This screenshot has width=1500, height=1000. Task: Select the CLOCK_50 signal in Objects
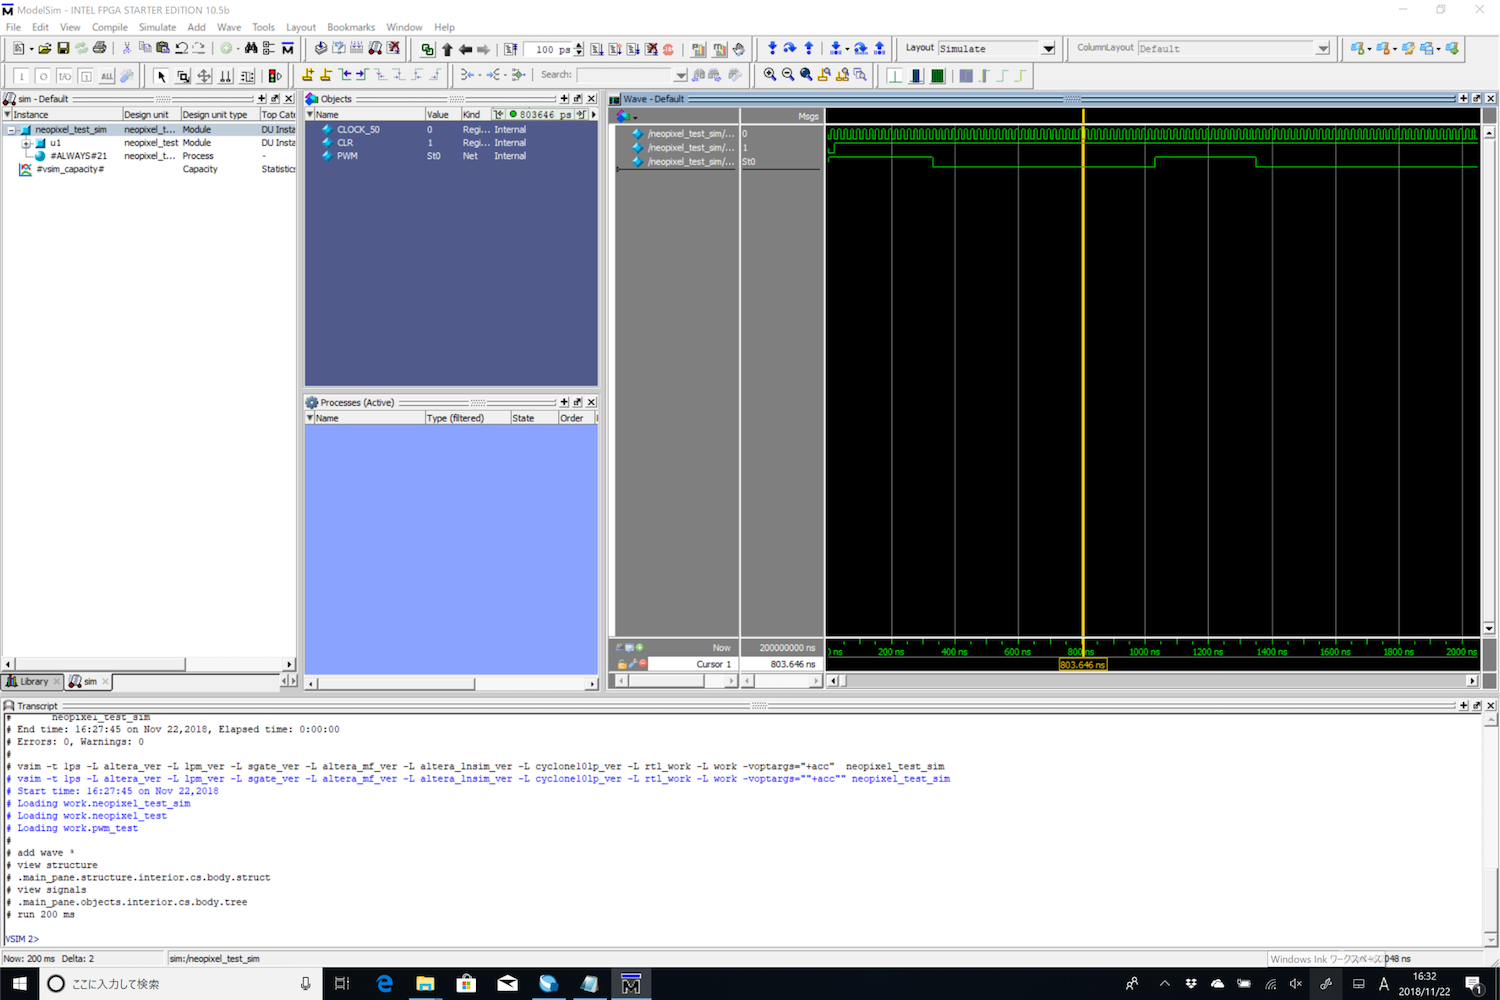(358, 130)
